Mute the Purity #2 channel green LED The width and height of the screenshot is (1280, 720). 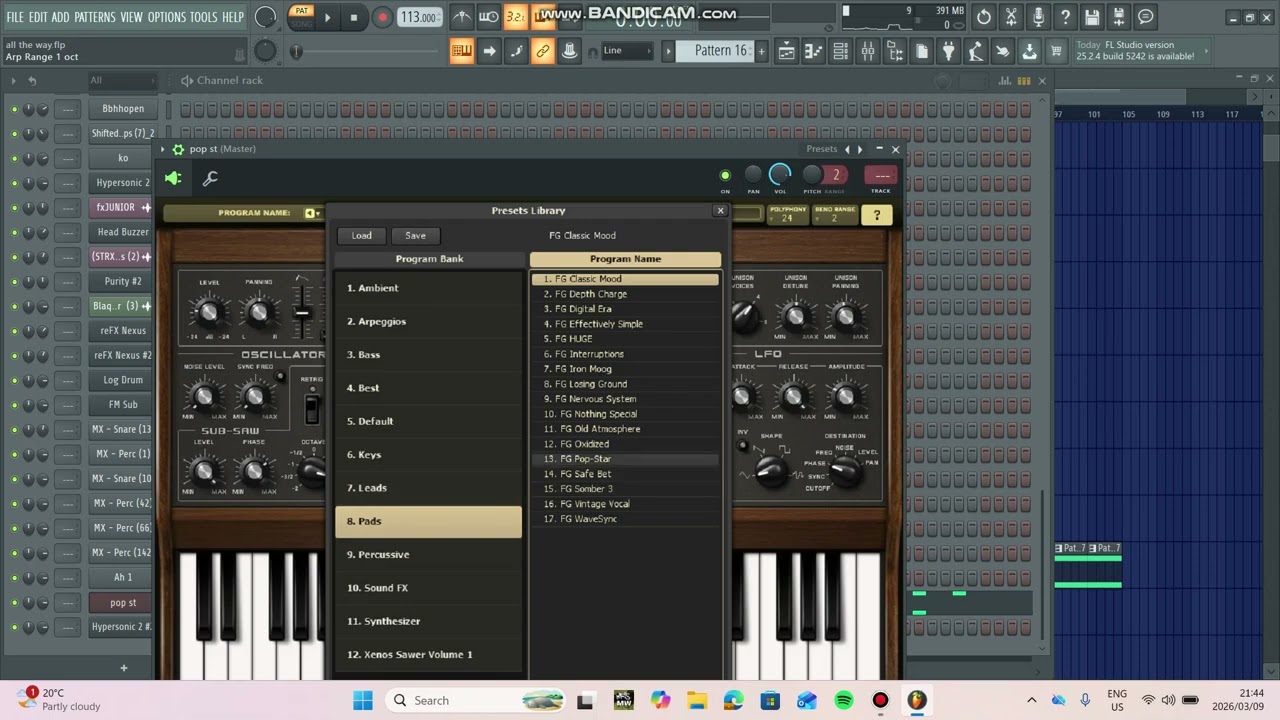[x=14, y=282]
